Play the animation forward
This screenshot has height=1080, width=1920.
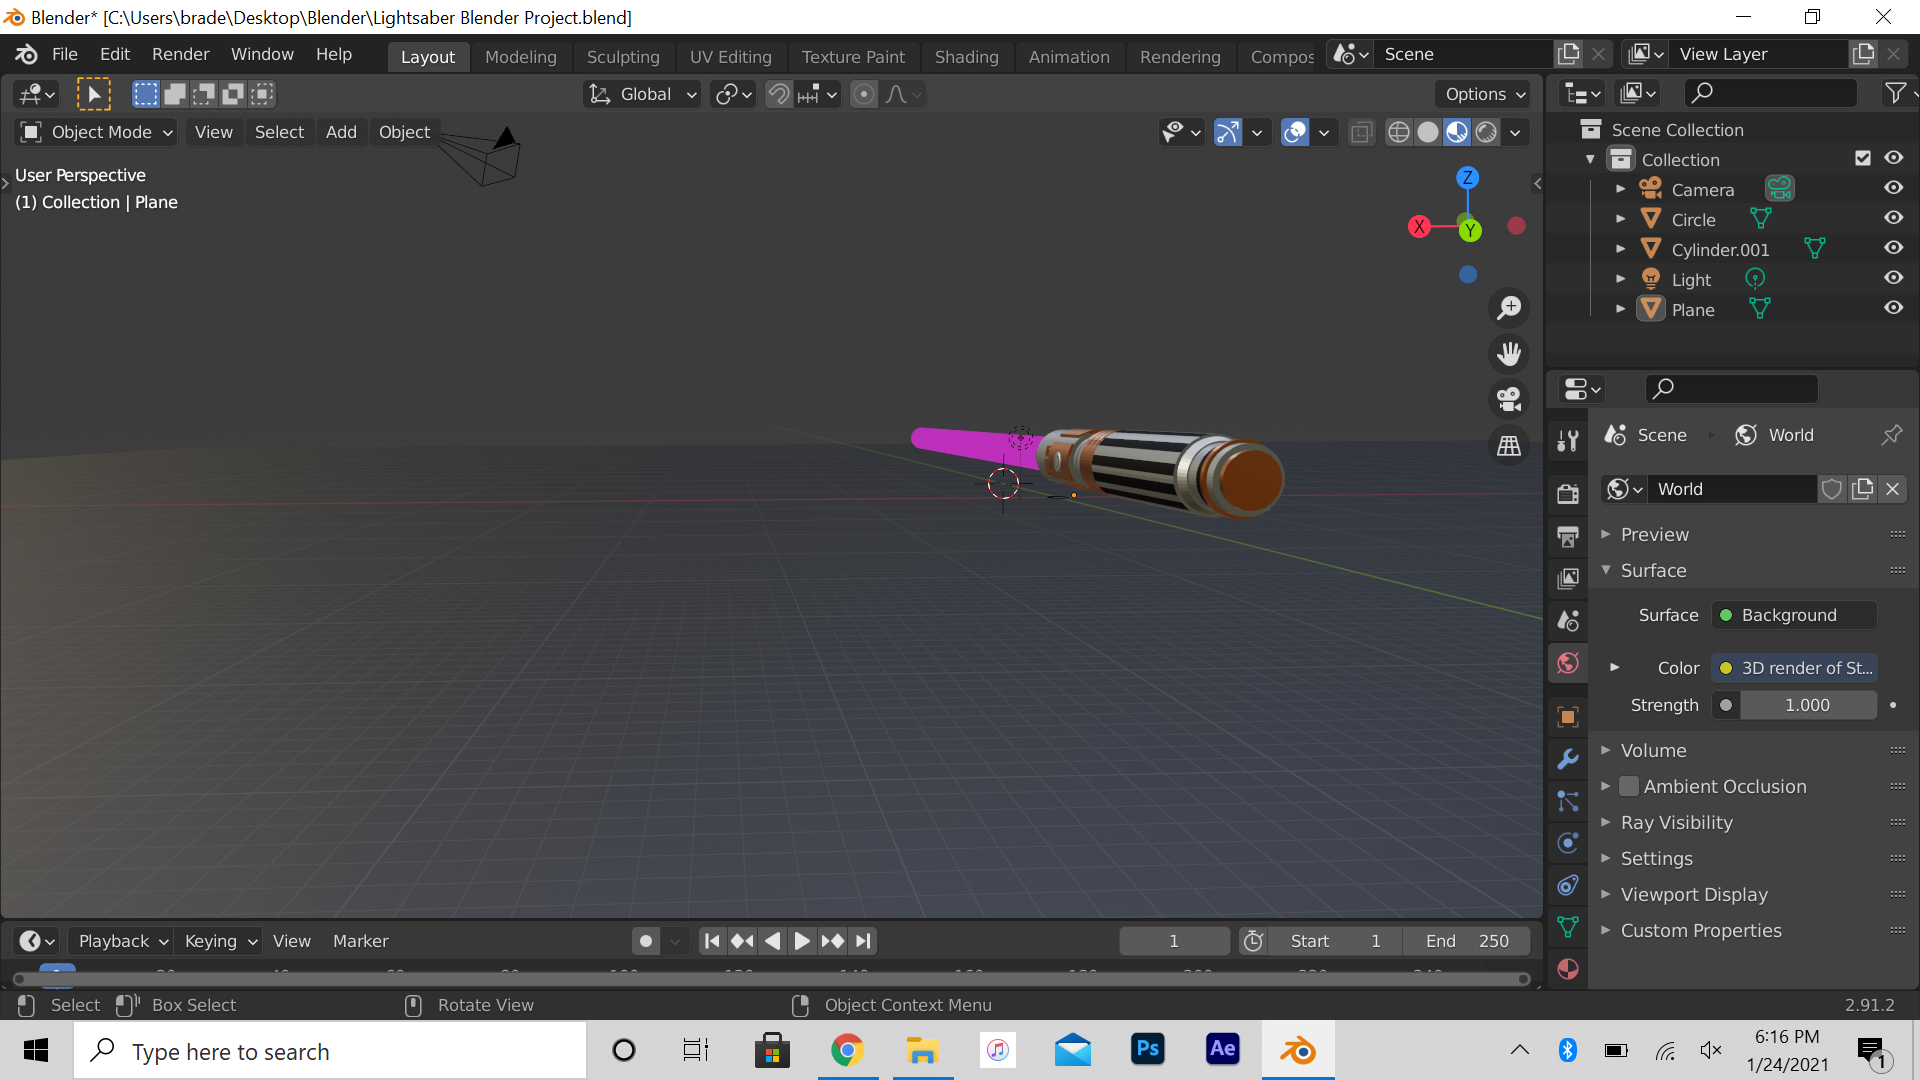[x=802, y=941]
